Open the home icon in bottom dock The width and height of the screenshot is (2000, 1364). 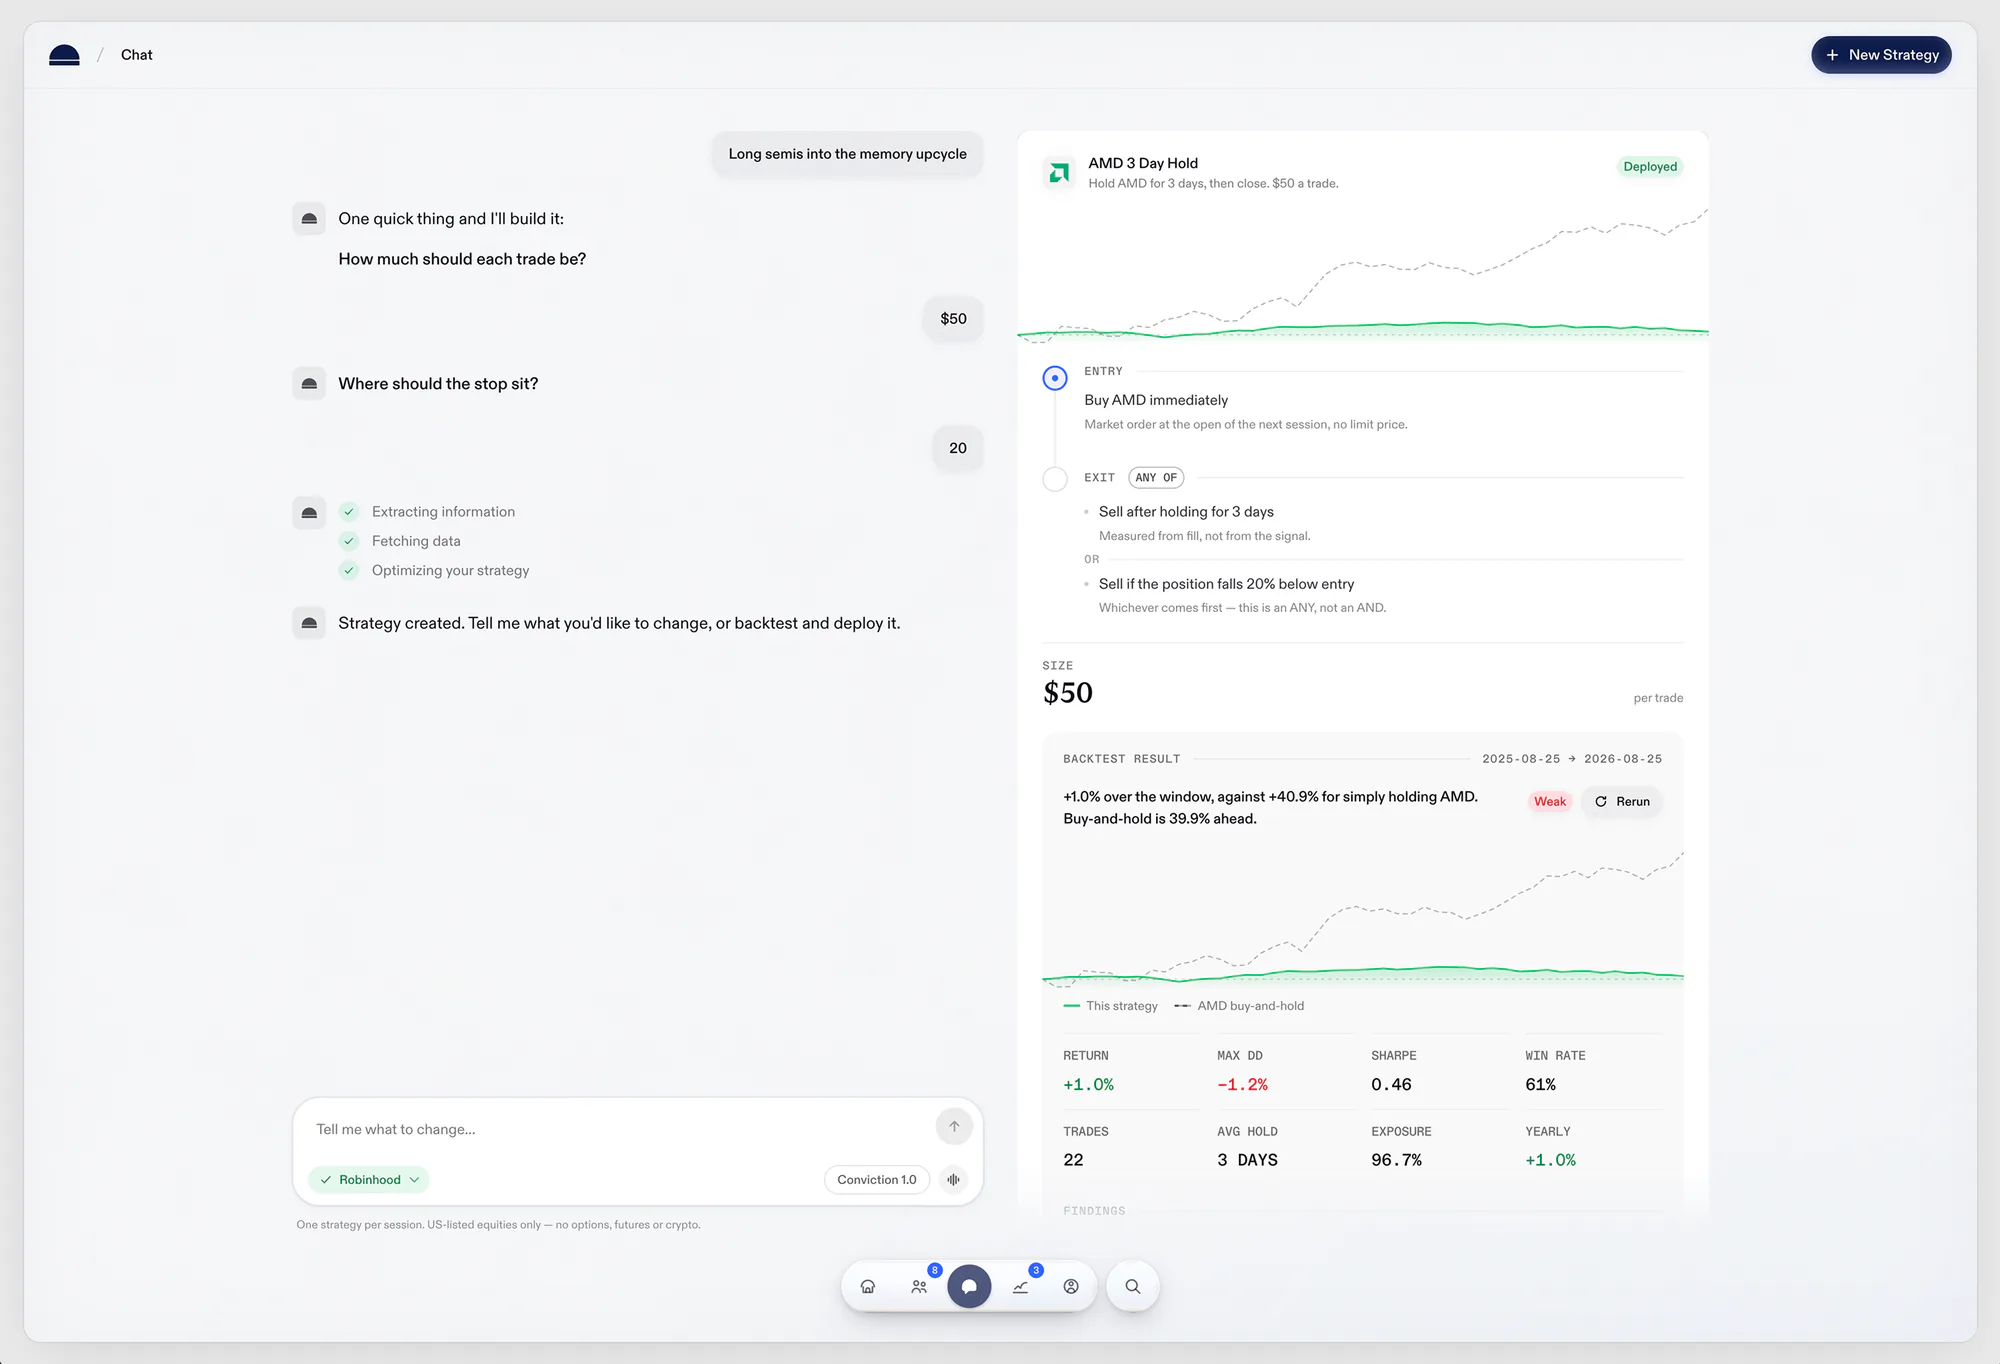[x=868, y=1287]
